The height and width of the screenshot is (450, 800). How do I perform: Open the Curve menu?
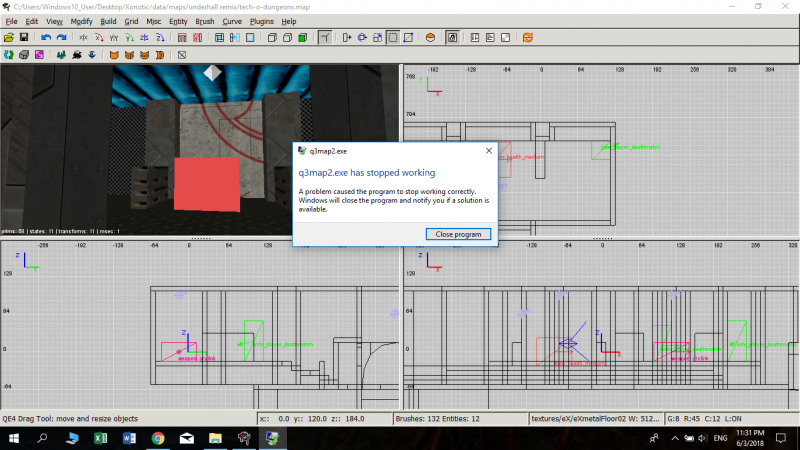[x=233, y=21]
